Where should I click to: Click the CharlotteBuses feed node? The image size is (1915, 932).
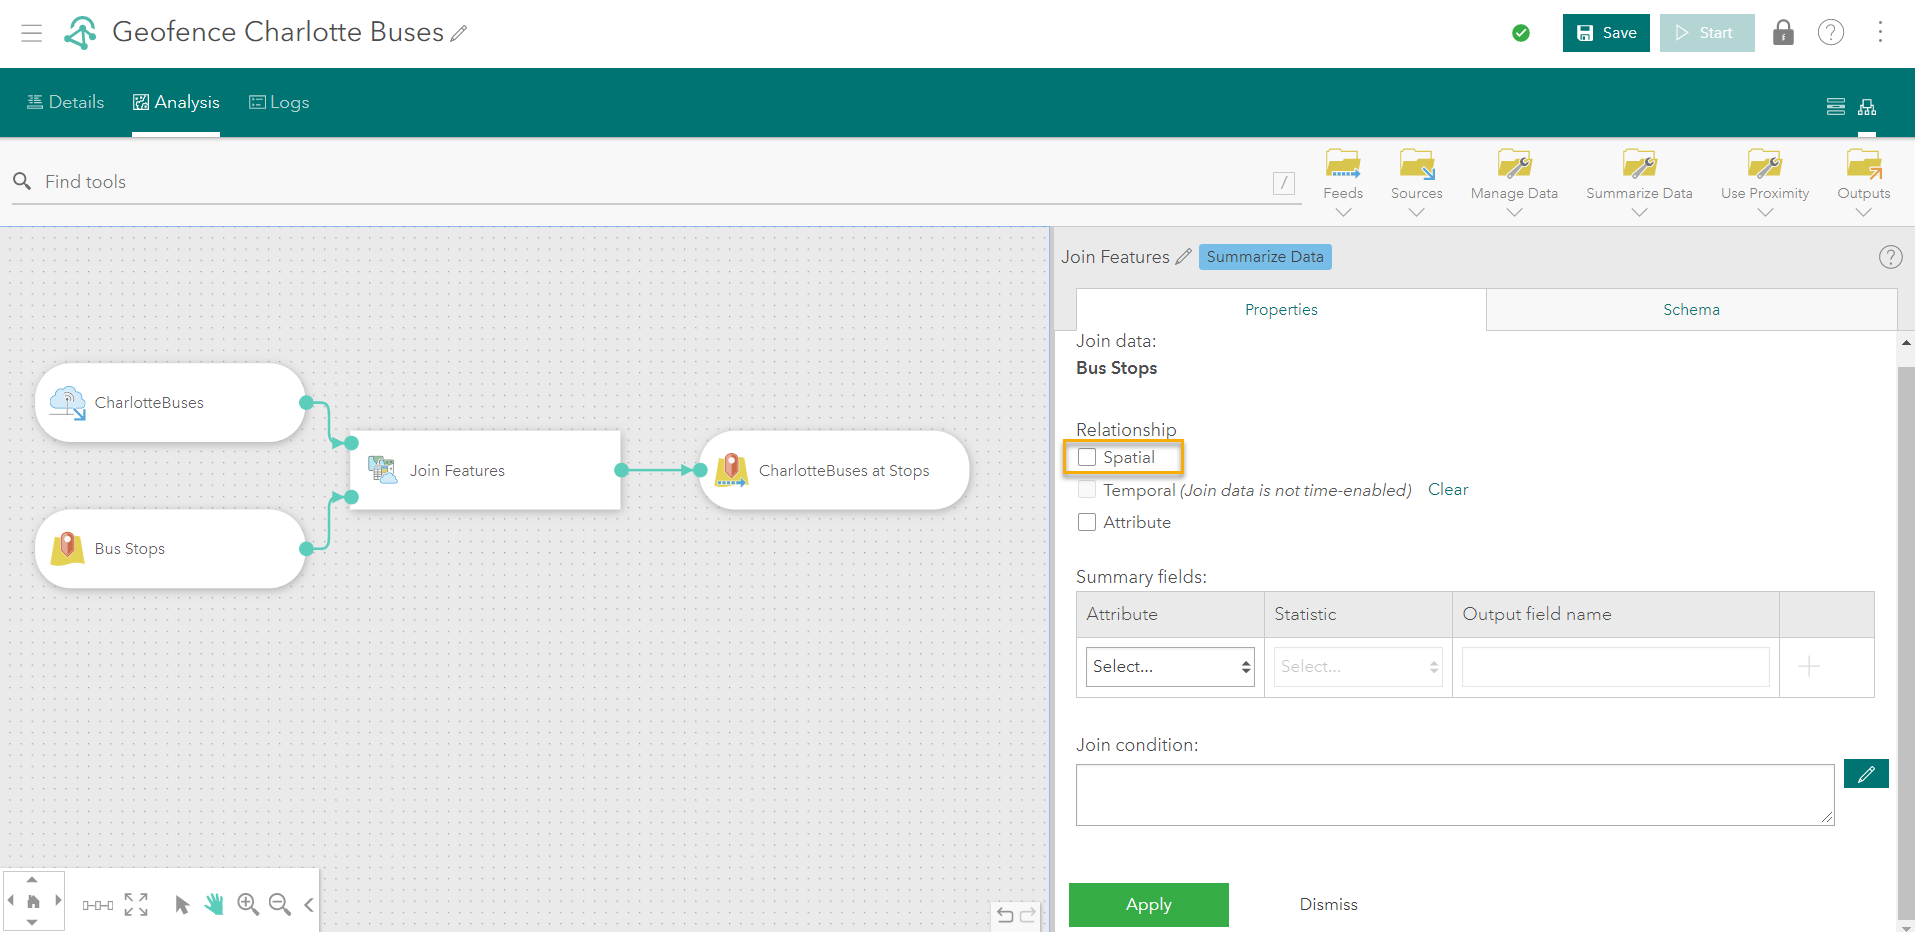coord(170,402)
